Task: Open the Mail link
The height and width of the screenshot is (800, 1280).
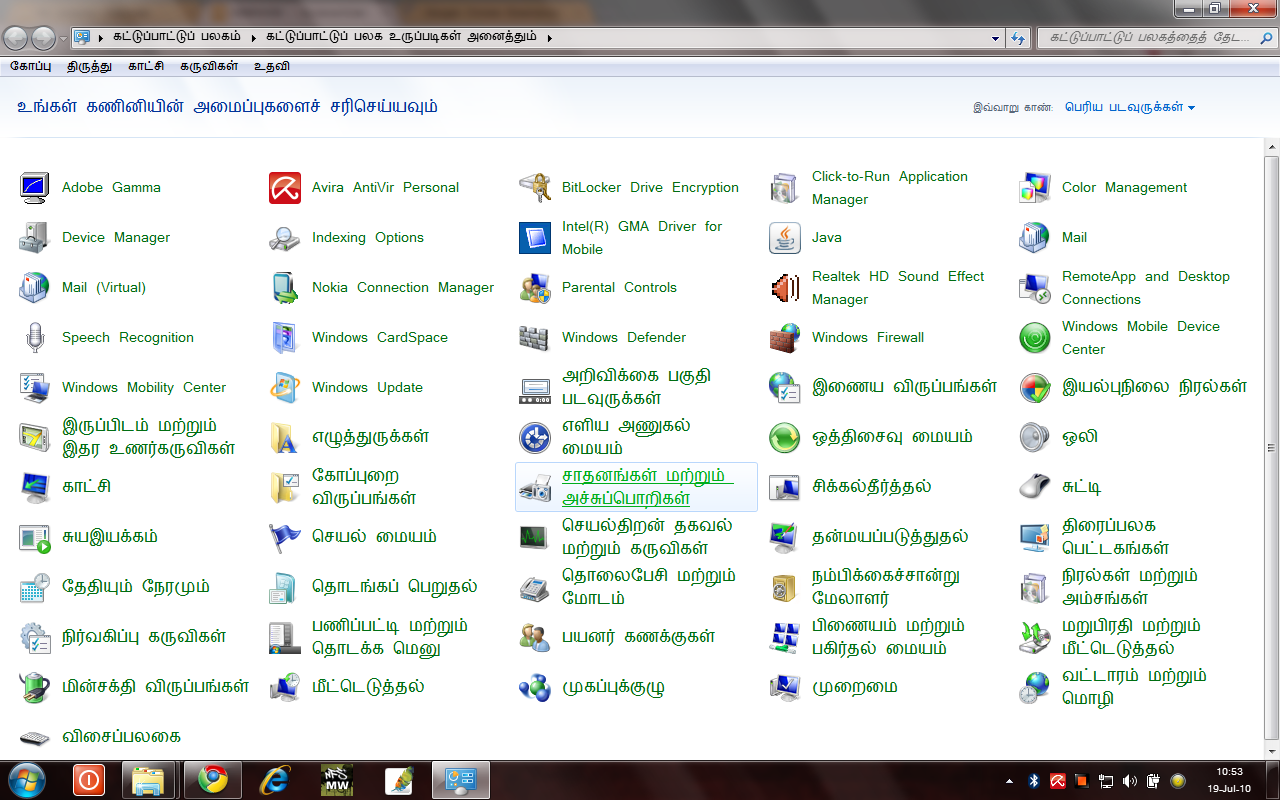Action: click(1074, 238)
